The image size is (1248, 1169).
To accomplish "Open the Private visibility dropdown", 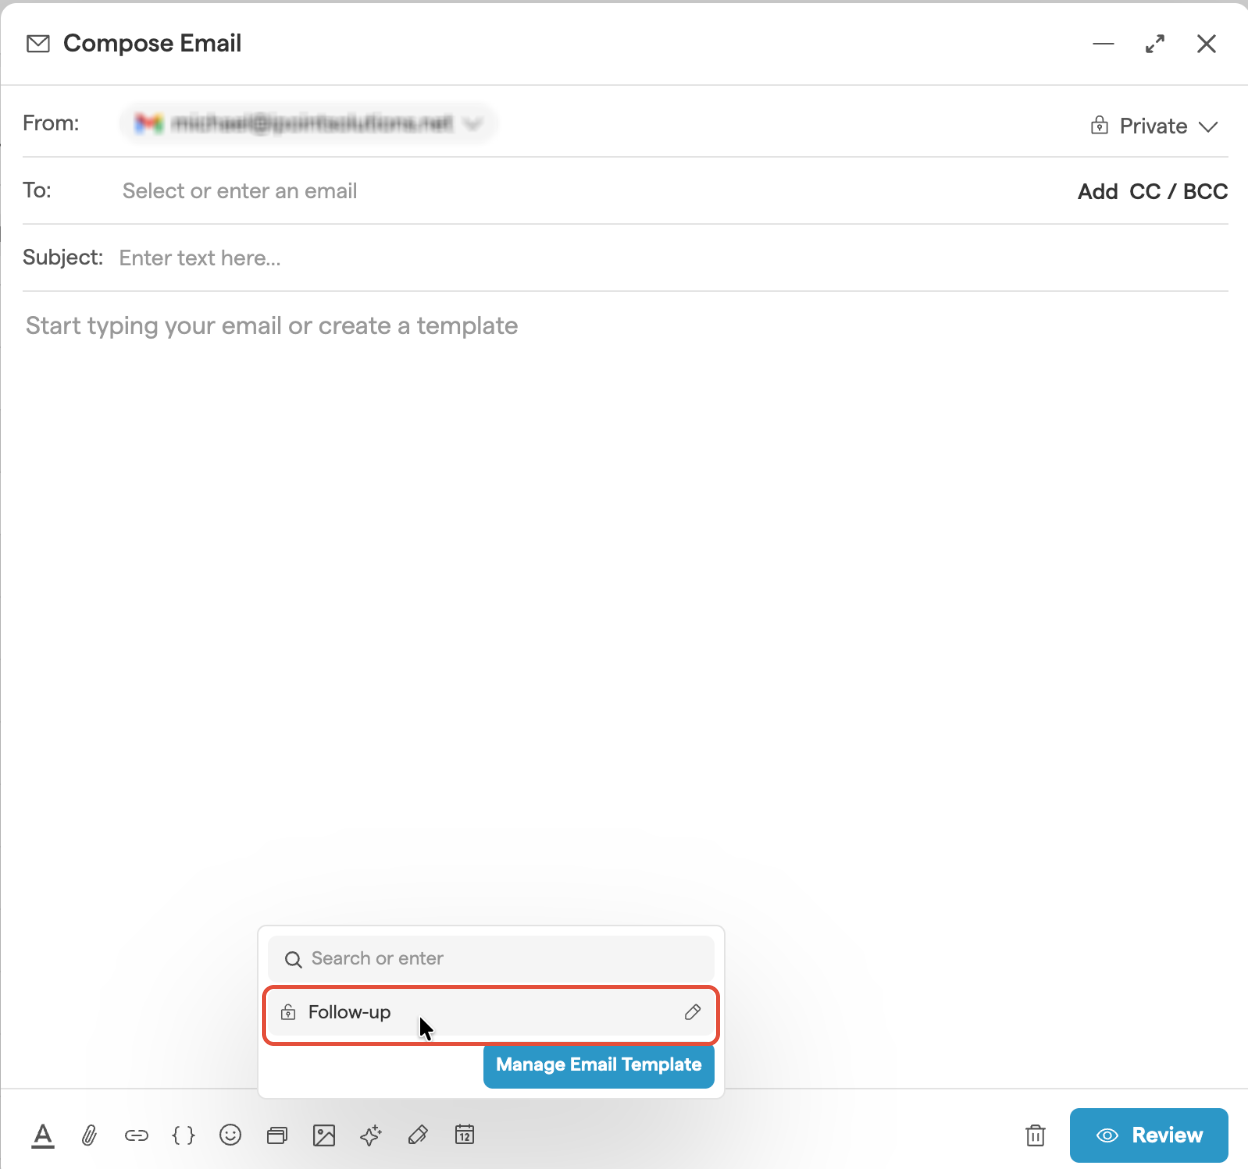I will 1154,126.
